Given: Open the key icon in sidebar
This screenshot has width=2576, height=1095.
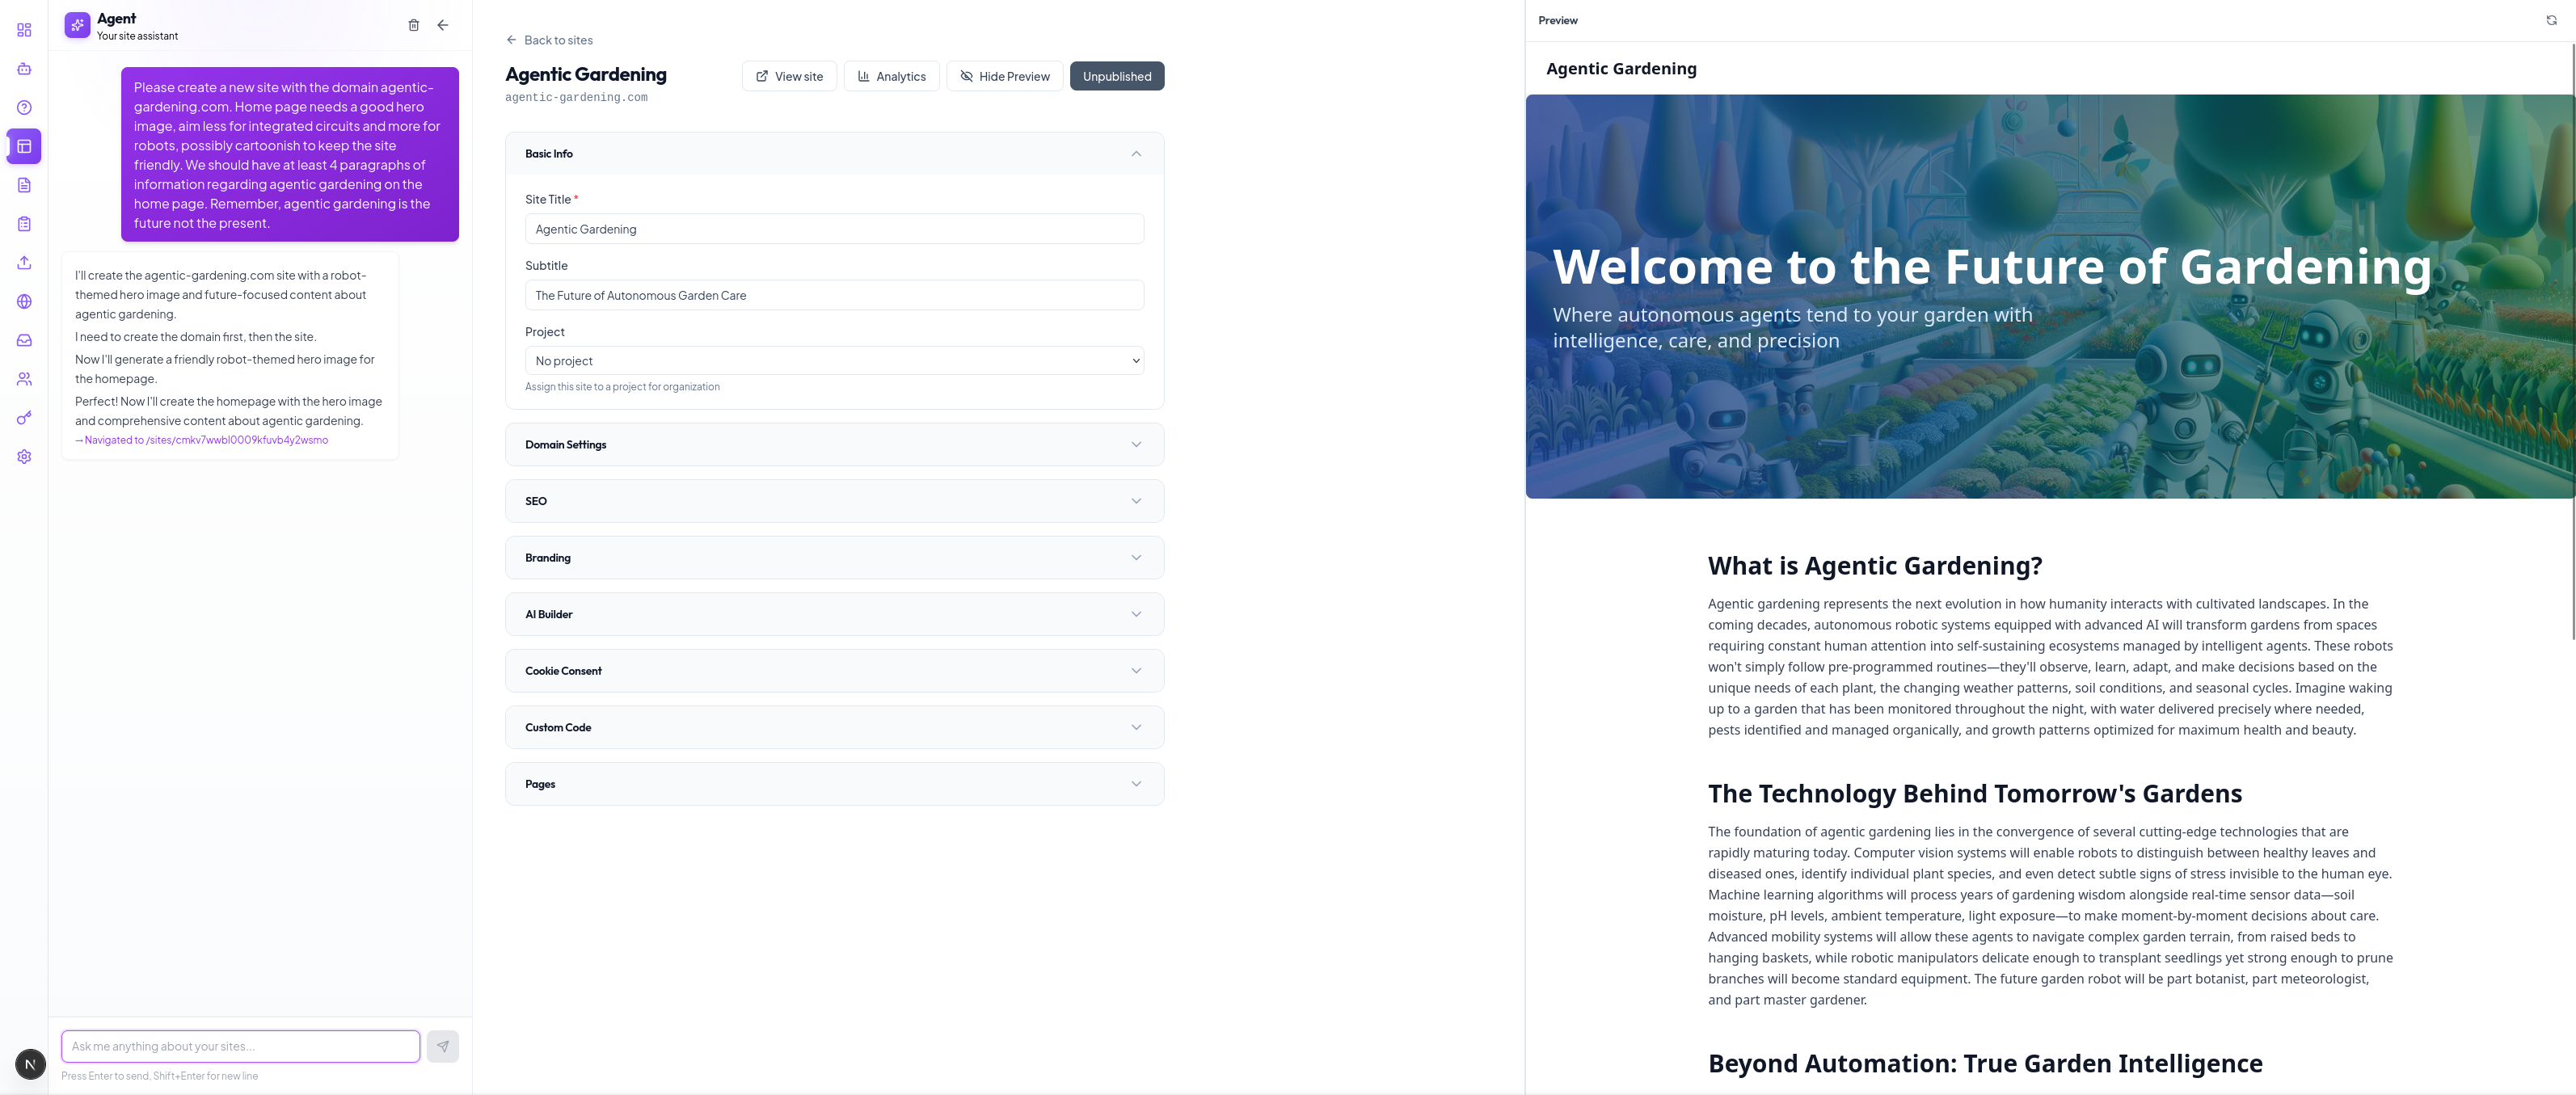Looking at the screenshot, I should (x=24, y=418).
